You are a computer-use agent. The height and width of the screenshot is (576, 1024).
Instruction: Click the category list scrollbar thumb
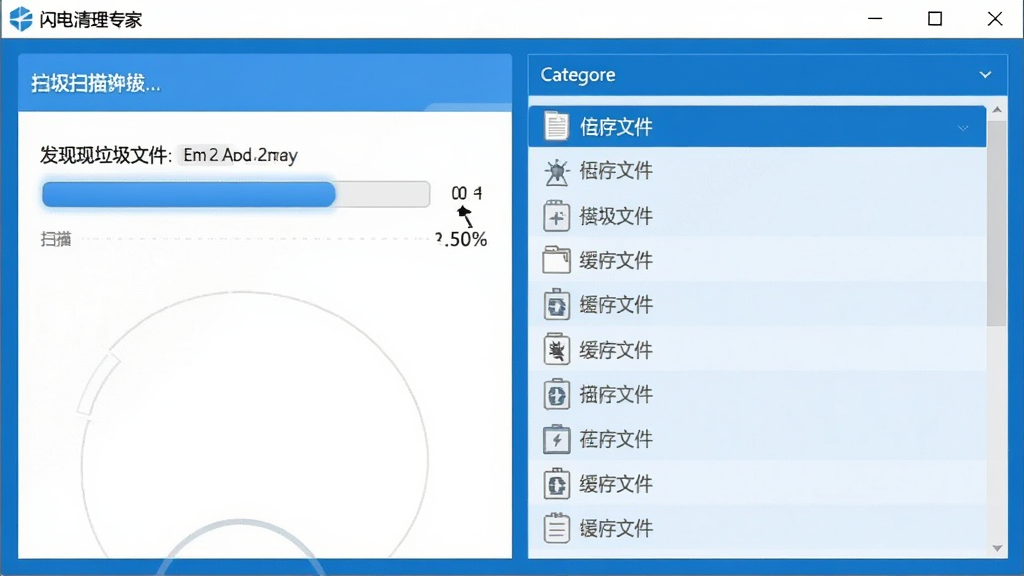click(x=997, y=222)
